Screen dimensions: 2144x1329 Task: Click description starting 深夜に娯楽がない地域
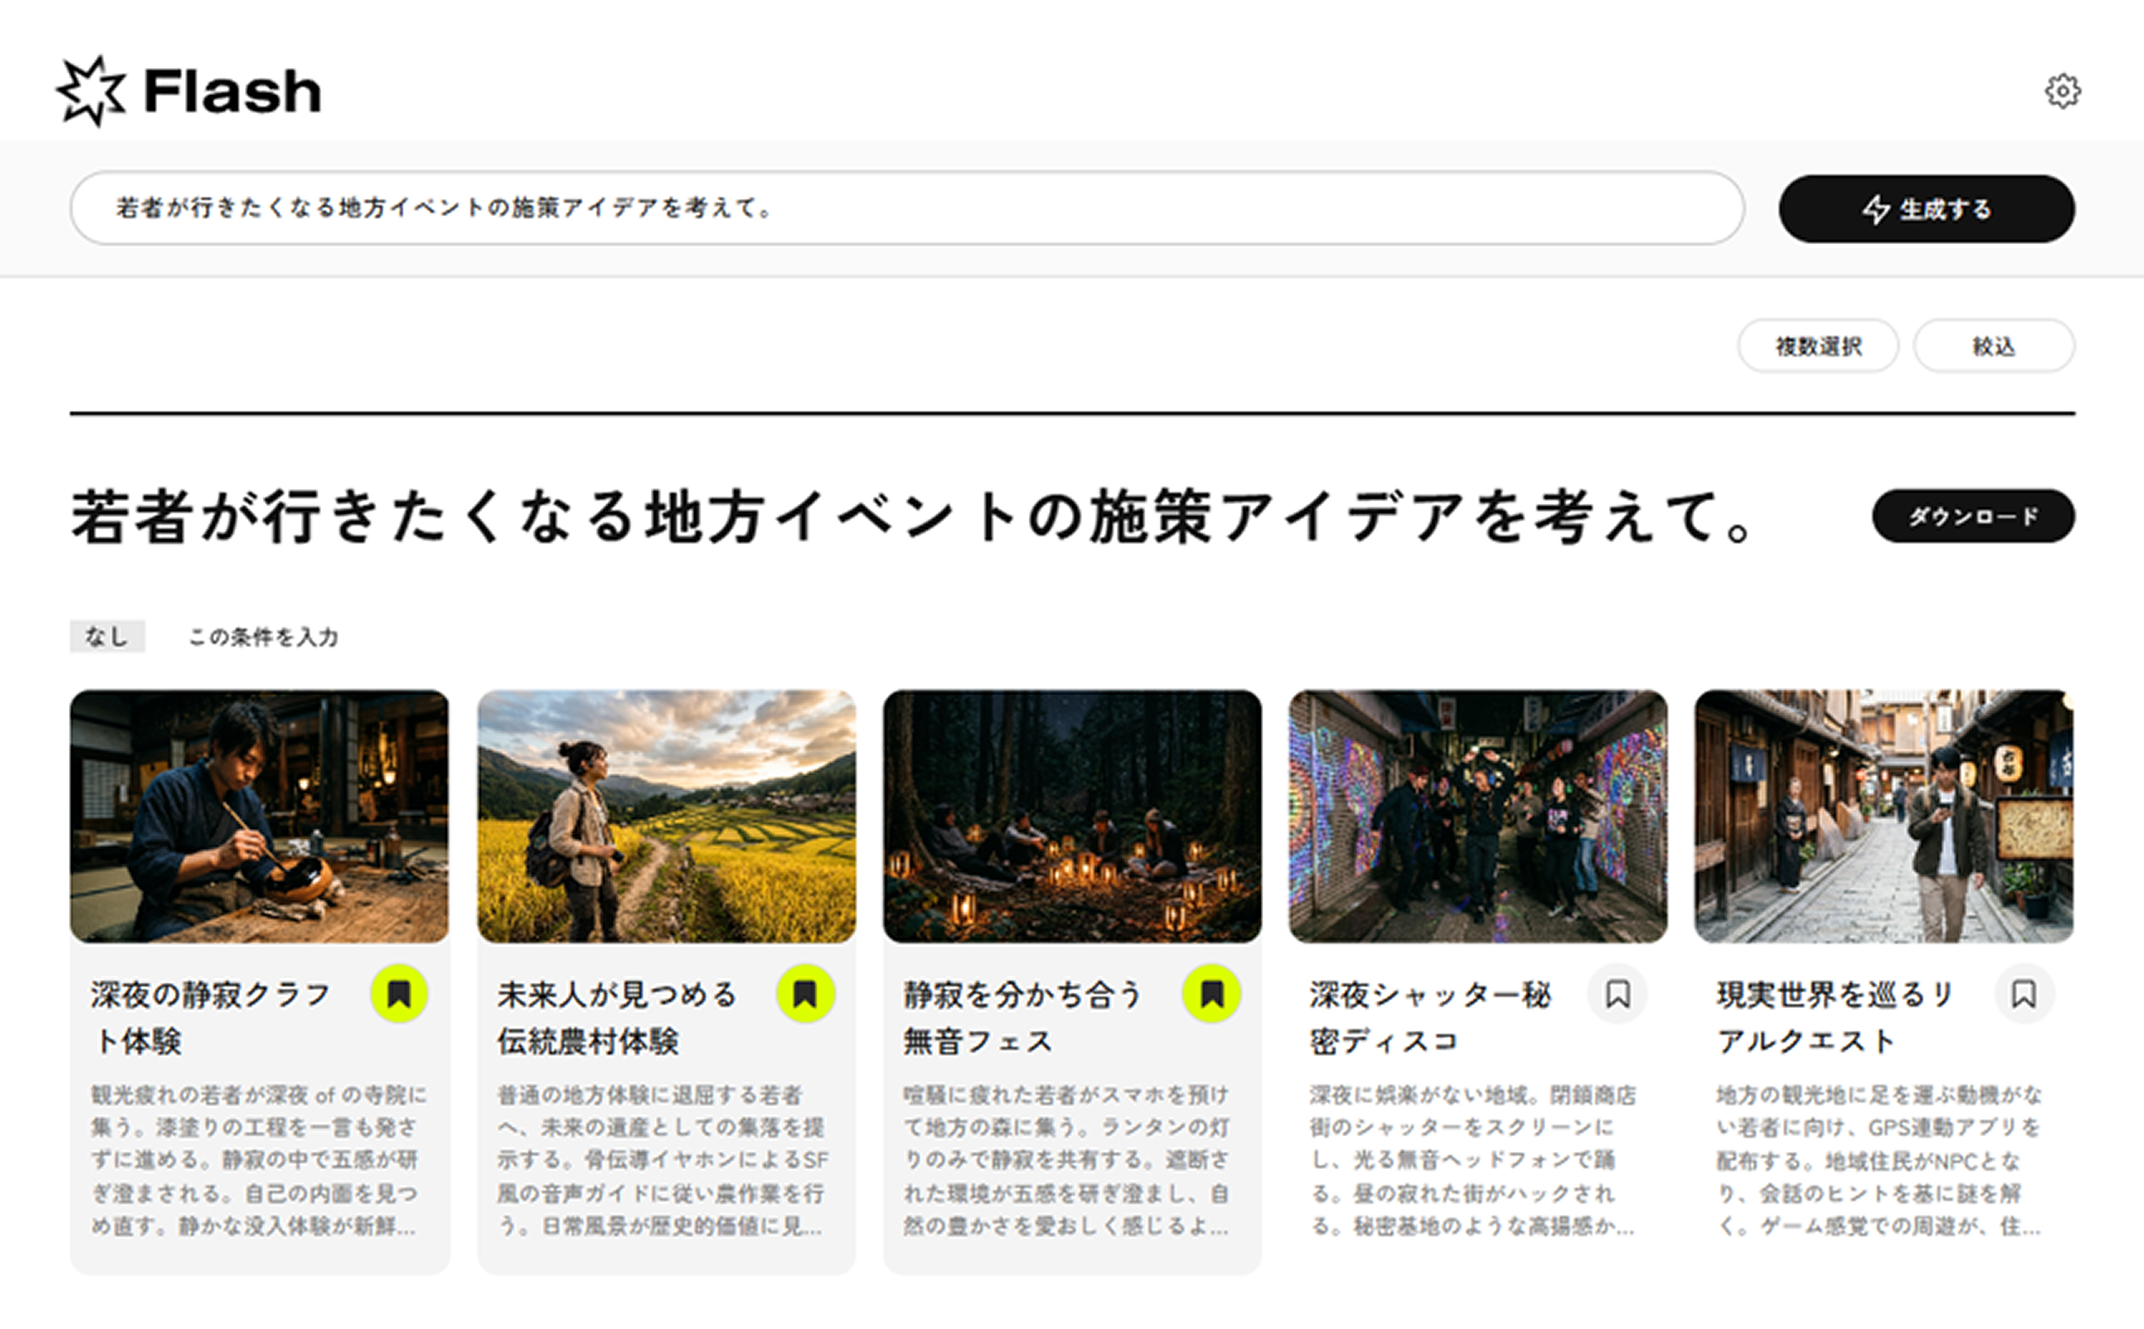click(1473, 1160)
